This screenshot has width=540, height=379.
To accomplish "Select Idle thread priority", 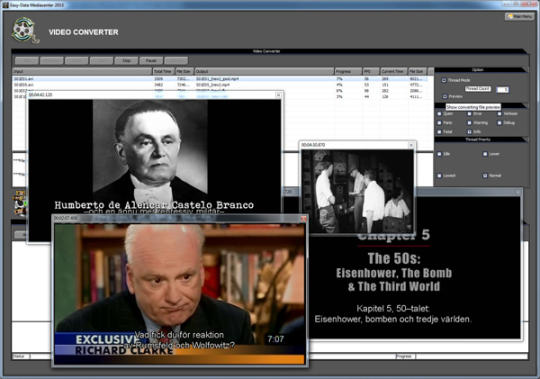I will tap(439, 154).
